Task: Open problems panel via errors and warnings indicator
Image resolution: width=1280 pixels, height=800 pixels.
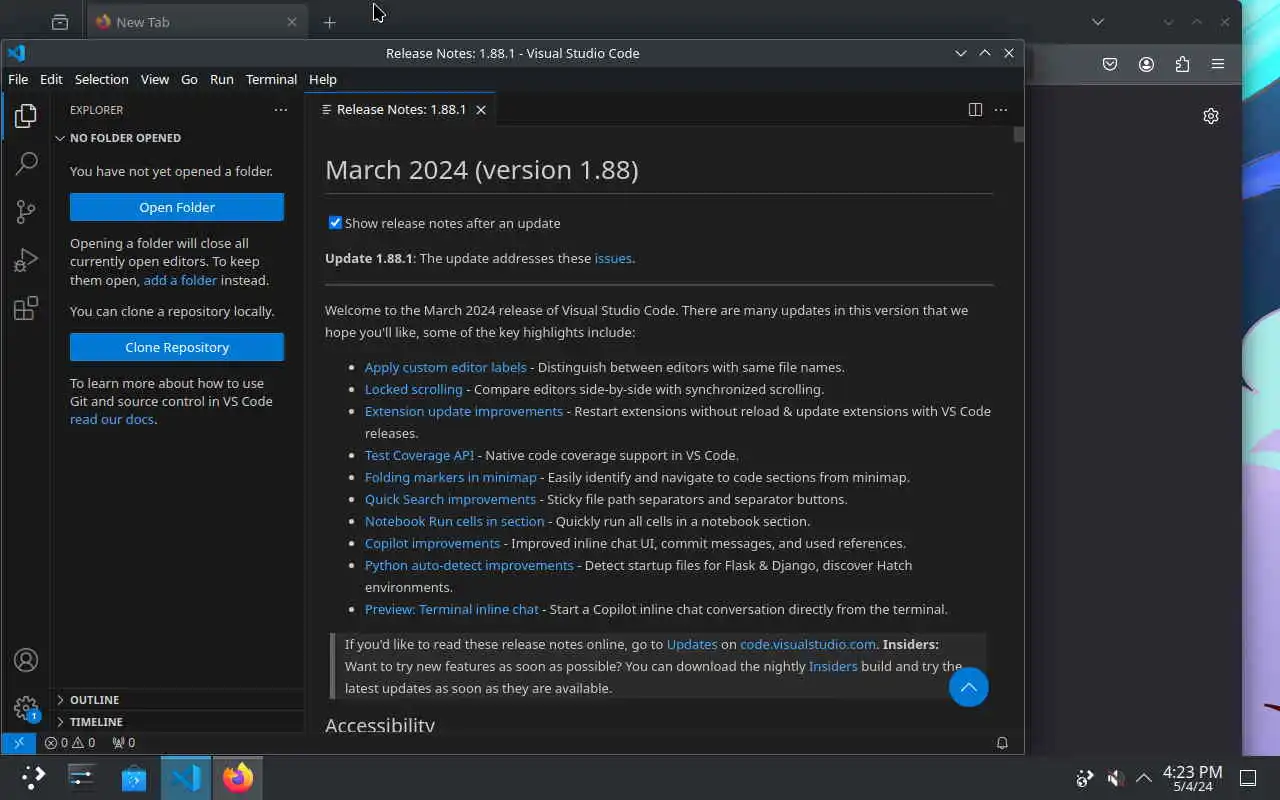Action: [70, 743]
